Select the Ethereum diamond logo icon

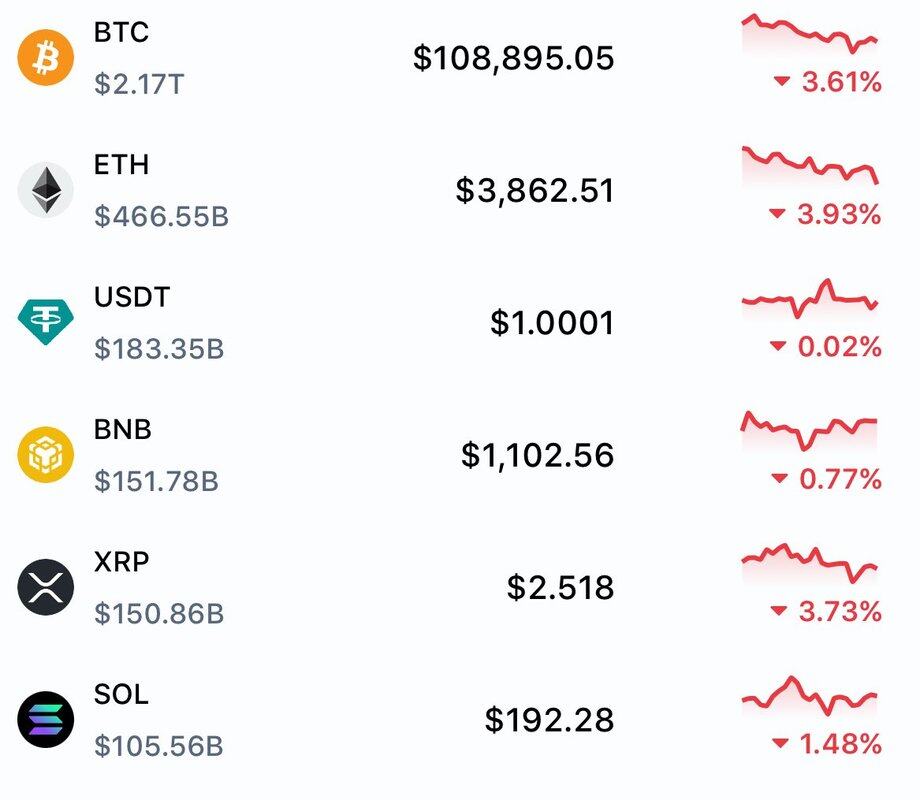(46, 190)
